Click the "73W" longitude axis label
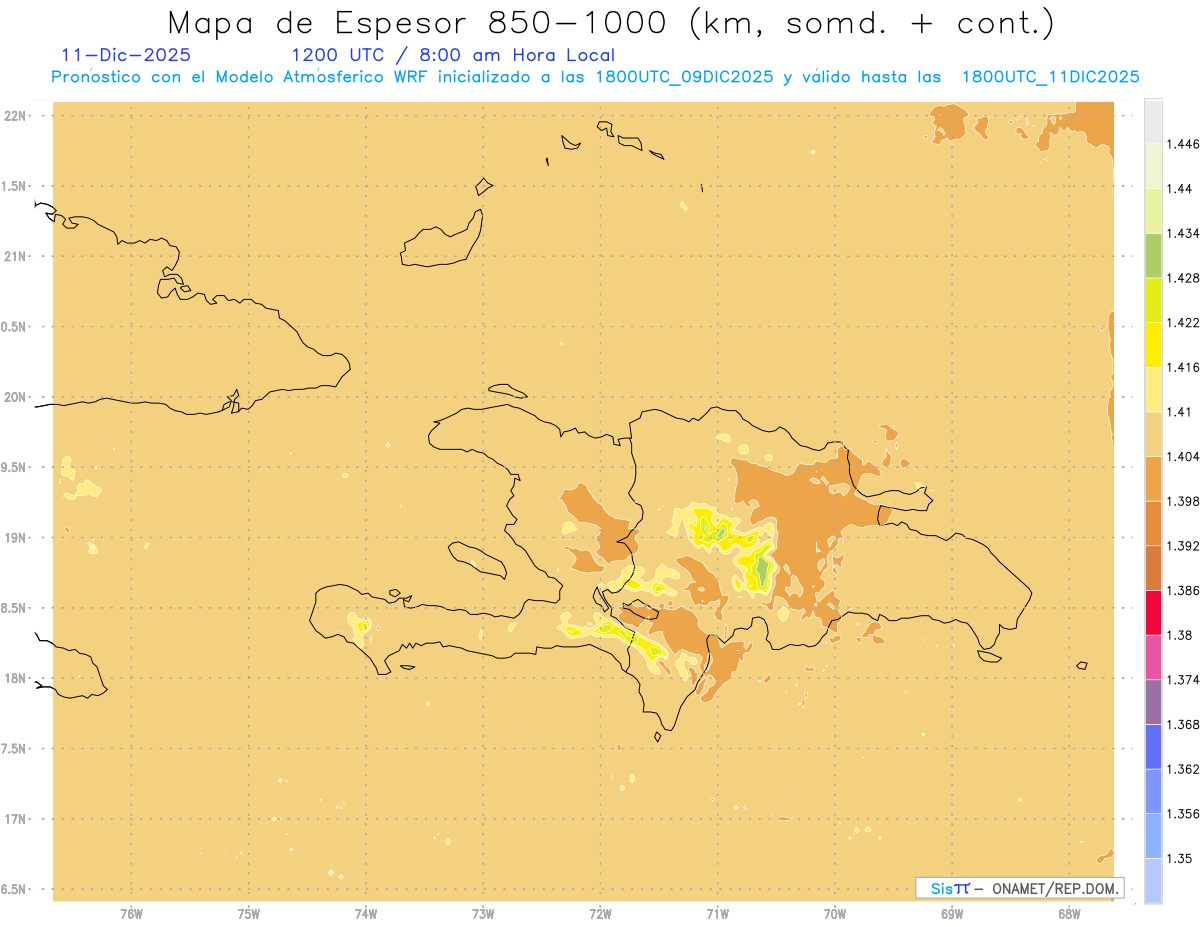 pos(483,912)
